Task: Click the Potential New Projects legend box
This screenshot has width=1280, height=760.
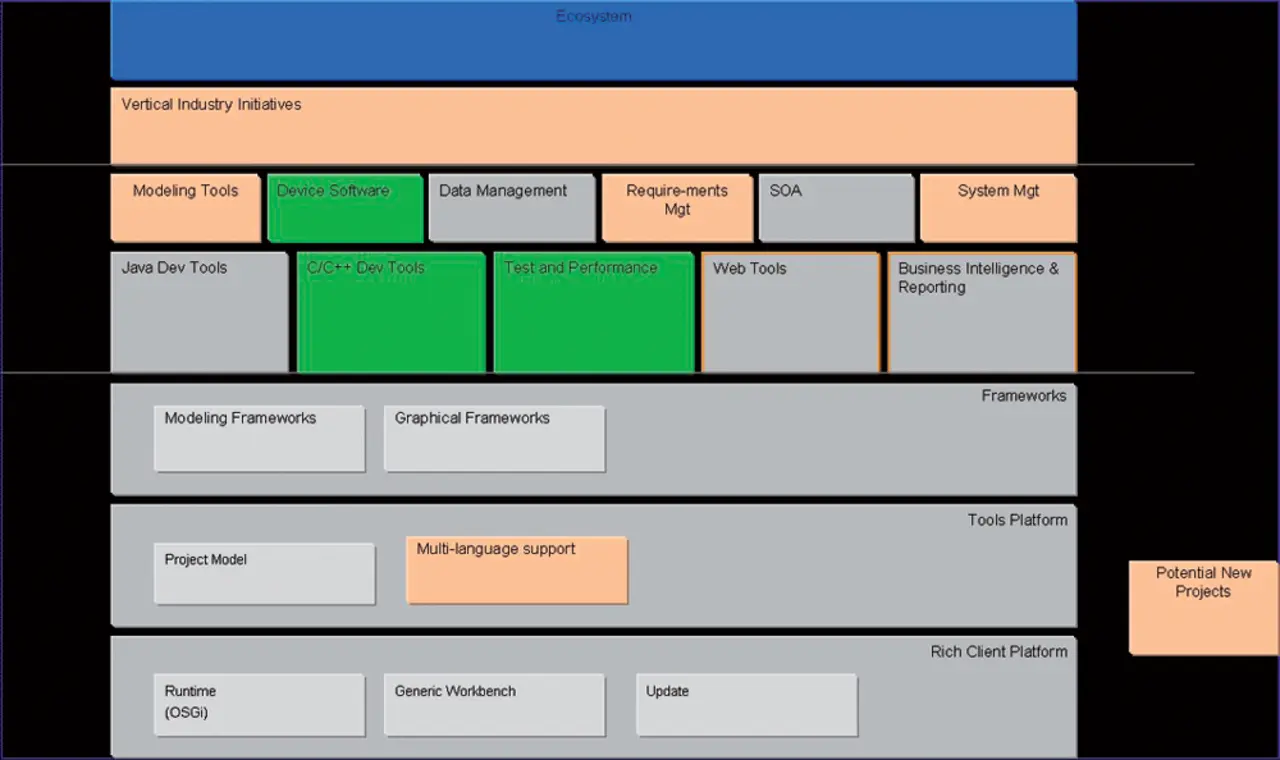Action: click(x=1203, y=607)
